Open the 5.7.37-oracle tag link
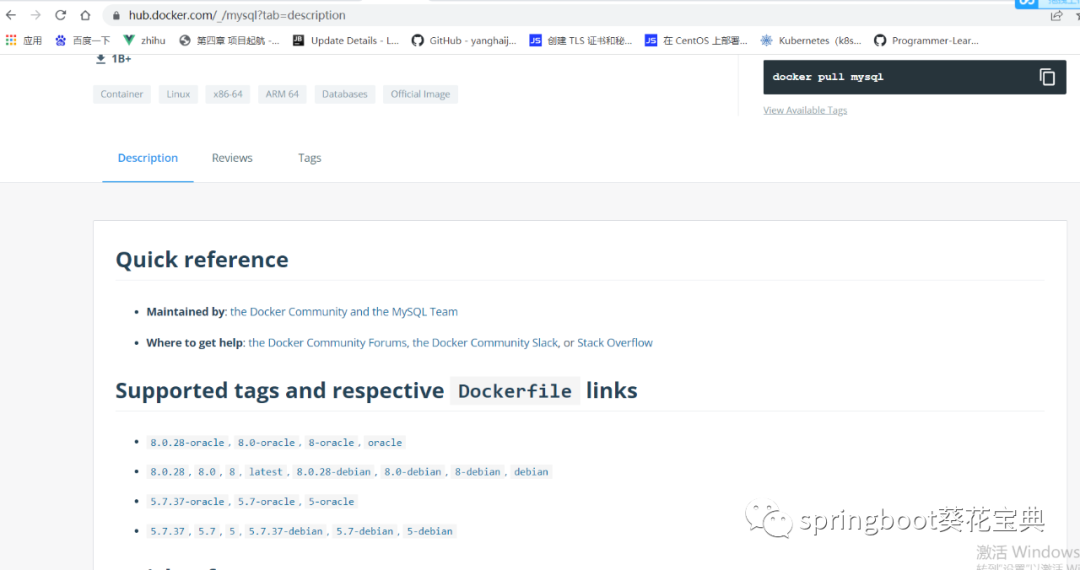The width and height of the screenshot is (1080, 570). pos(187,502)
